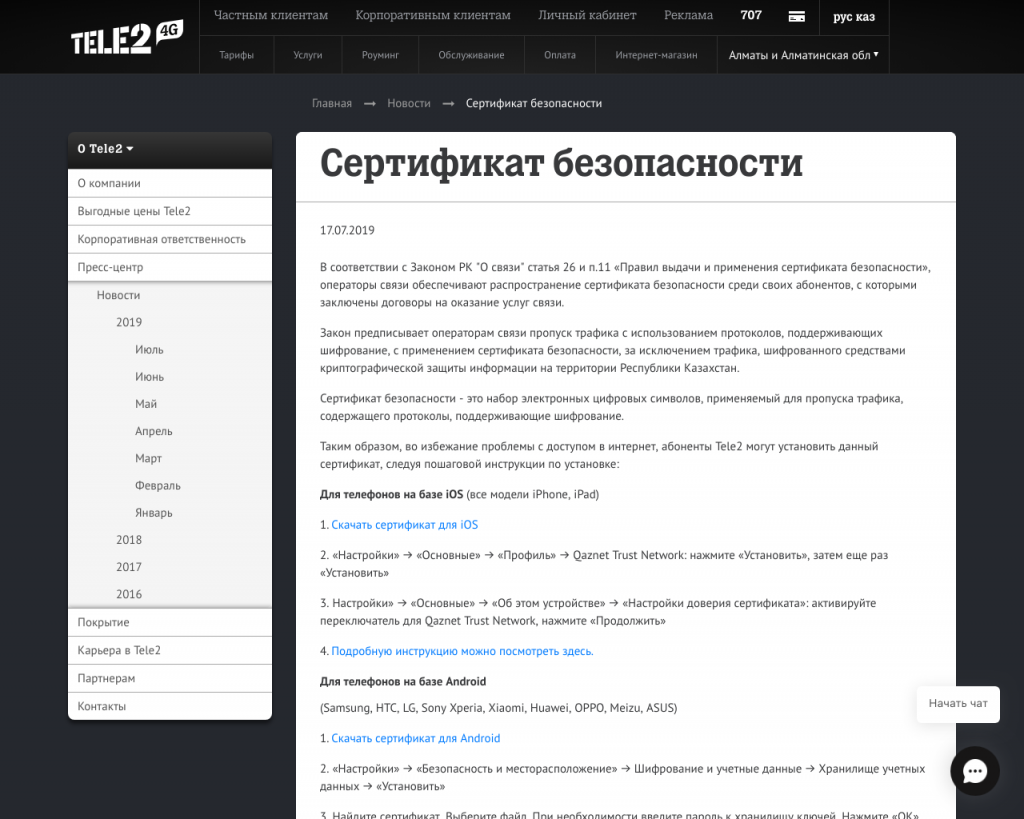This screenshot has height=819, width=1024.
Task: Click Скачать сертификат для iOS link
Action: (404, 525)
